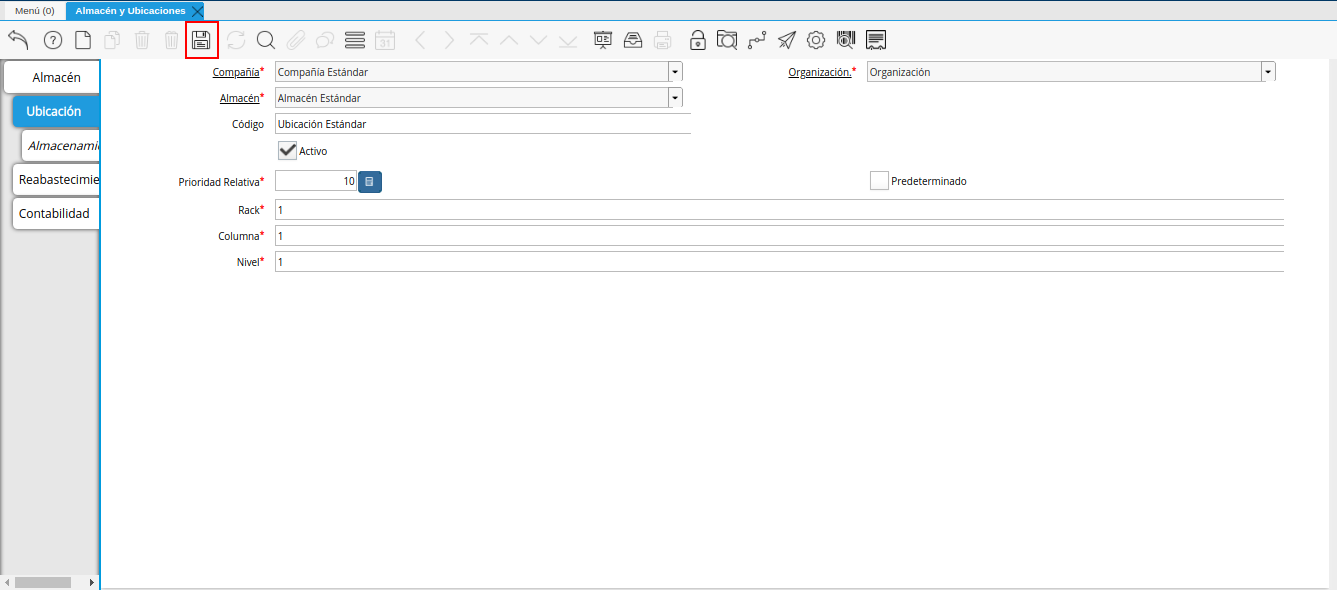
Task: Switch to the Menú (0) tab
Action: pyautogui.click(x=34, y=11)
